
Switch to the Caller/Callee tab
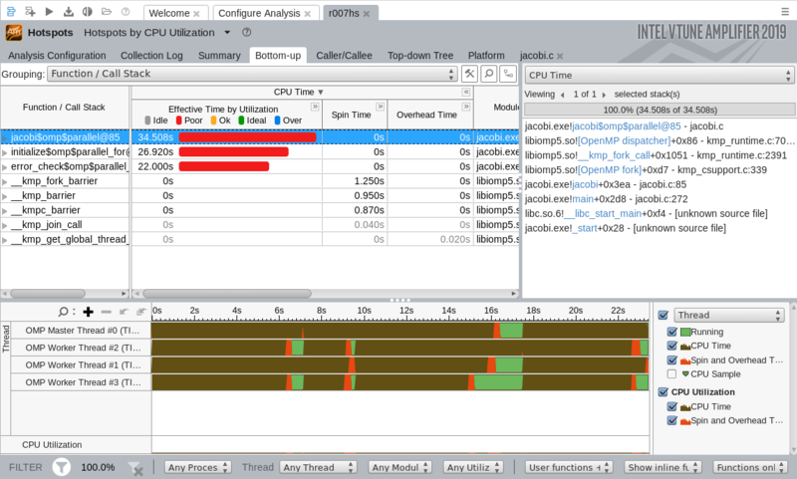point(344,55)
